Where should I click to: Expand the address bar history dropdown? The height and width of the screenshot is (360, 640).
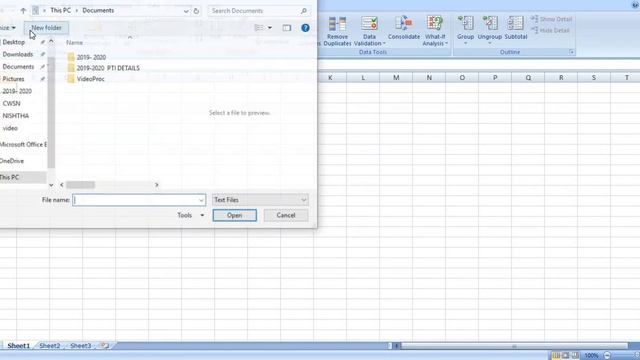[186, 11]
